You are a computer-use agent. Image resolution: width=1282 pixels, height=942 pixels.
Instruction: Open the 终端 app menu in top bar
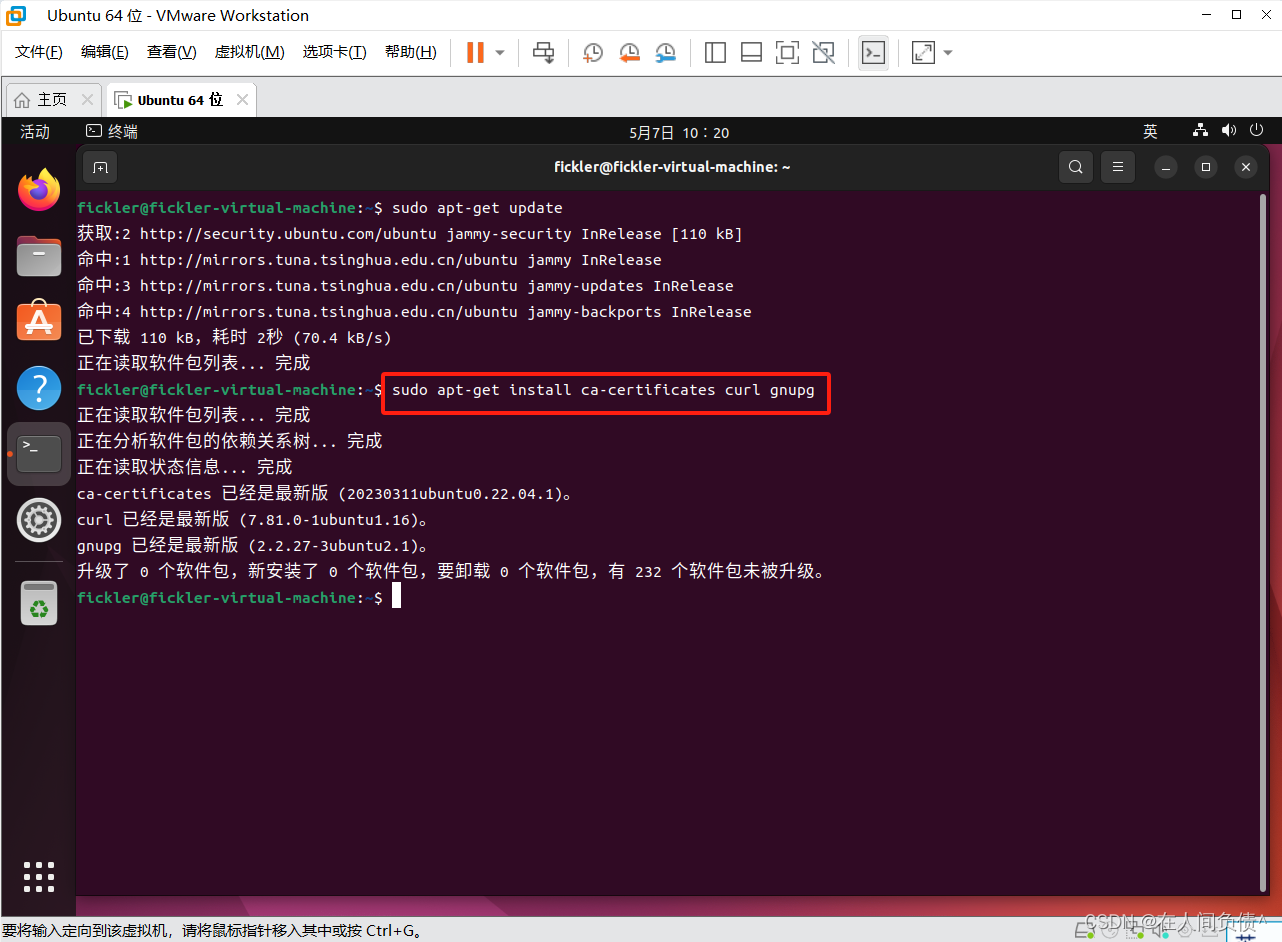coord(112,132)
